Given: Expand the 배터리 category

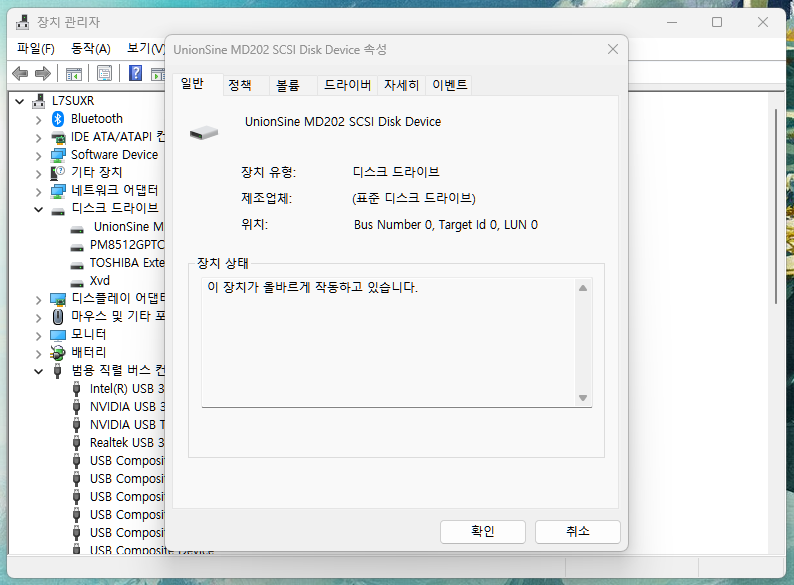Looking at the screenshot, I should click(x=38, y=354).
